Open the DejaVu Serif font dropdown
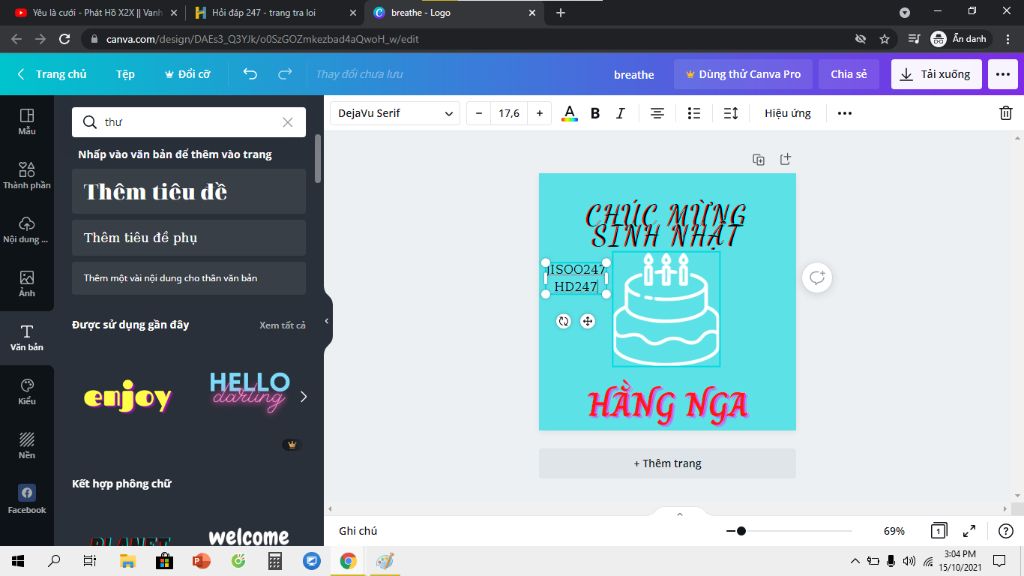Viewport: 1024px width, 576px height. point(395,113)
